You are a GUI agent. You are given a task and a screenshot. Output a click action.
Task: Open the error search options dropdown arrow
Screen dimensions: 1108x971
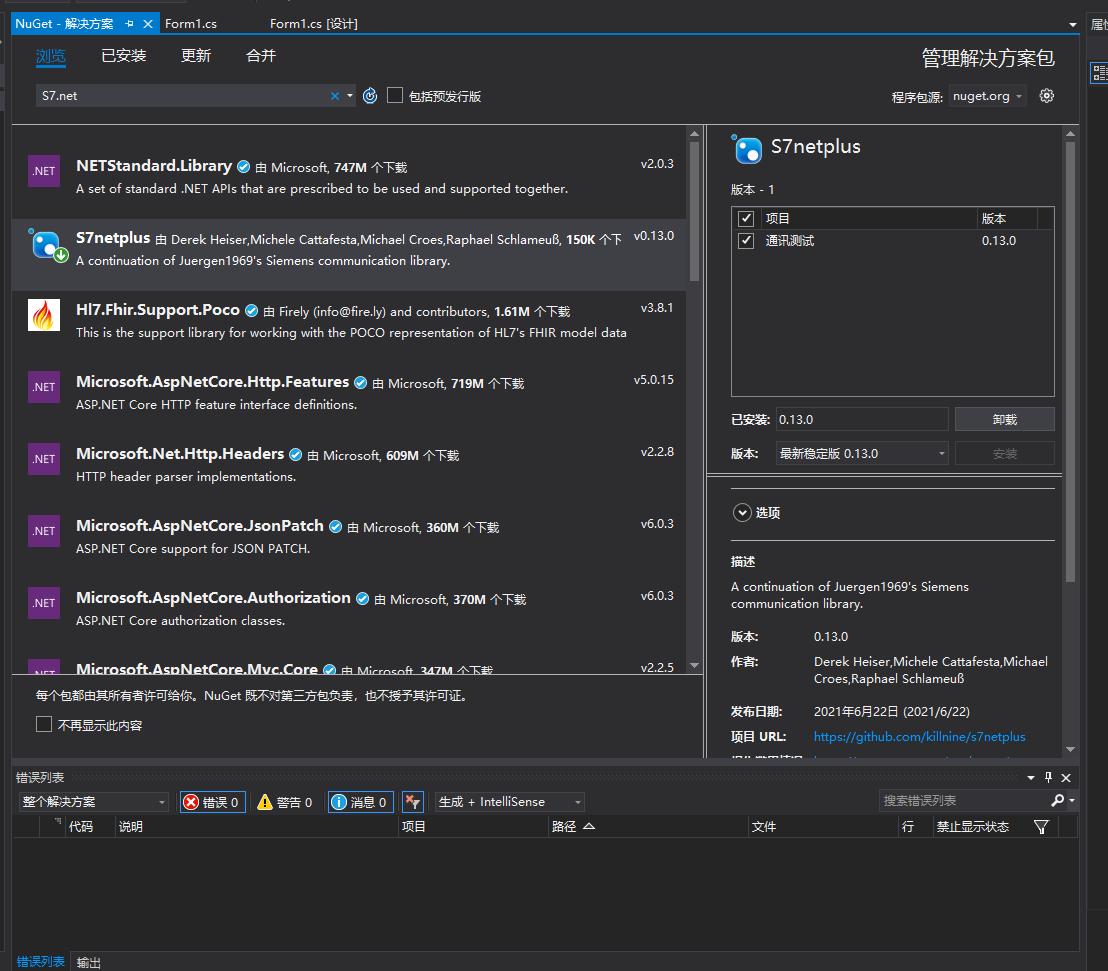click(1073, 800)
